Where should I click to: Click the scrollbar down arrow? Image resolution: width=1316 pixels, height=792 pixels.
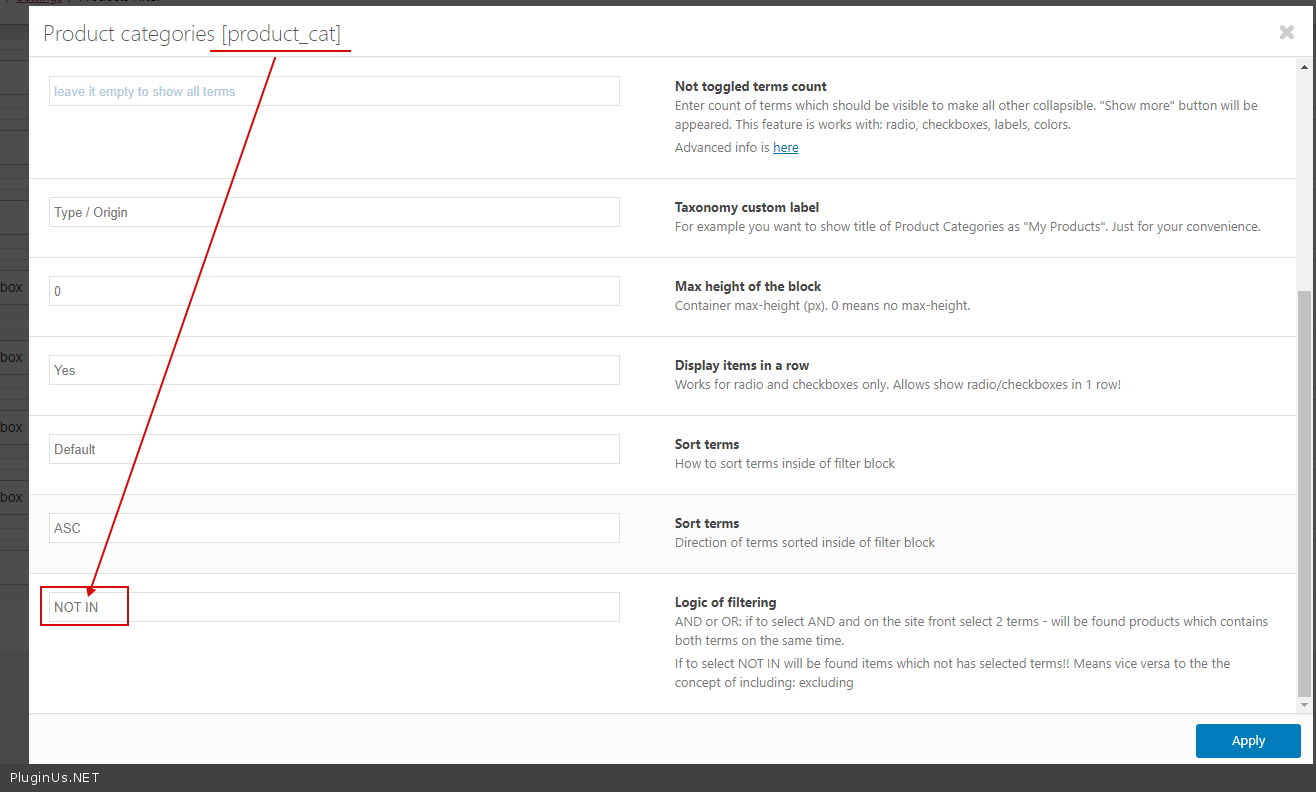[x=1303, y=705]
